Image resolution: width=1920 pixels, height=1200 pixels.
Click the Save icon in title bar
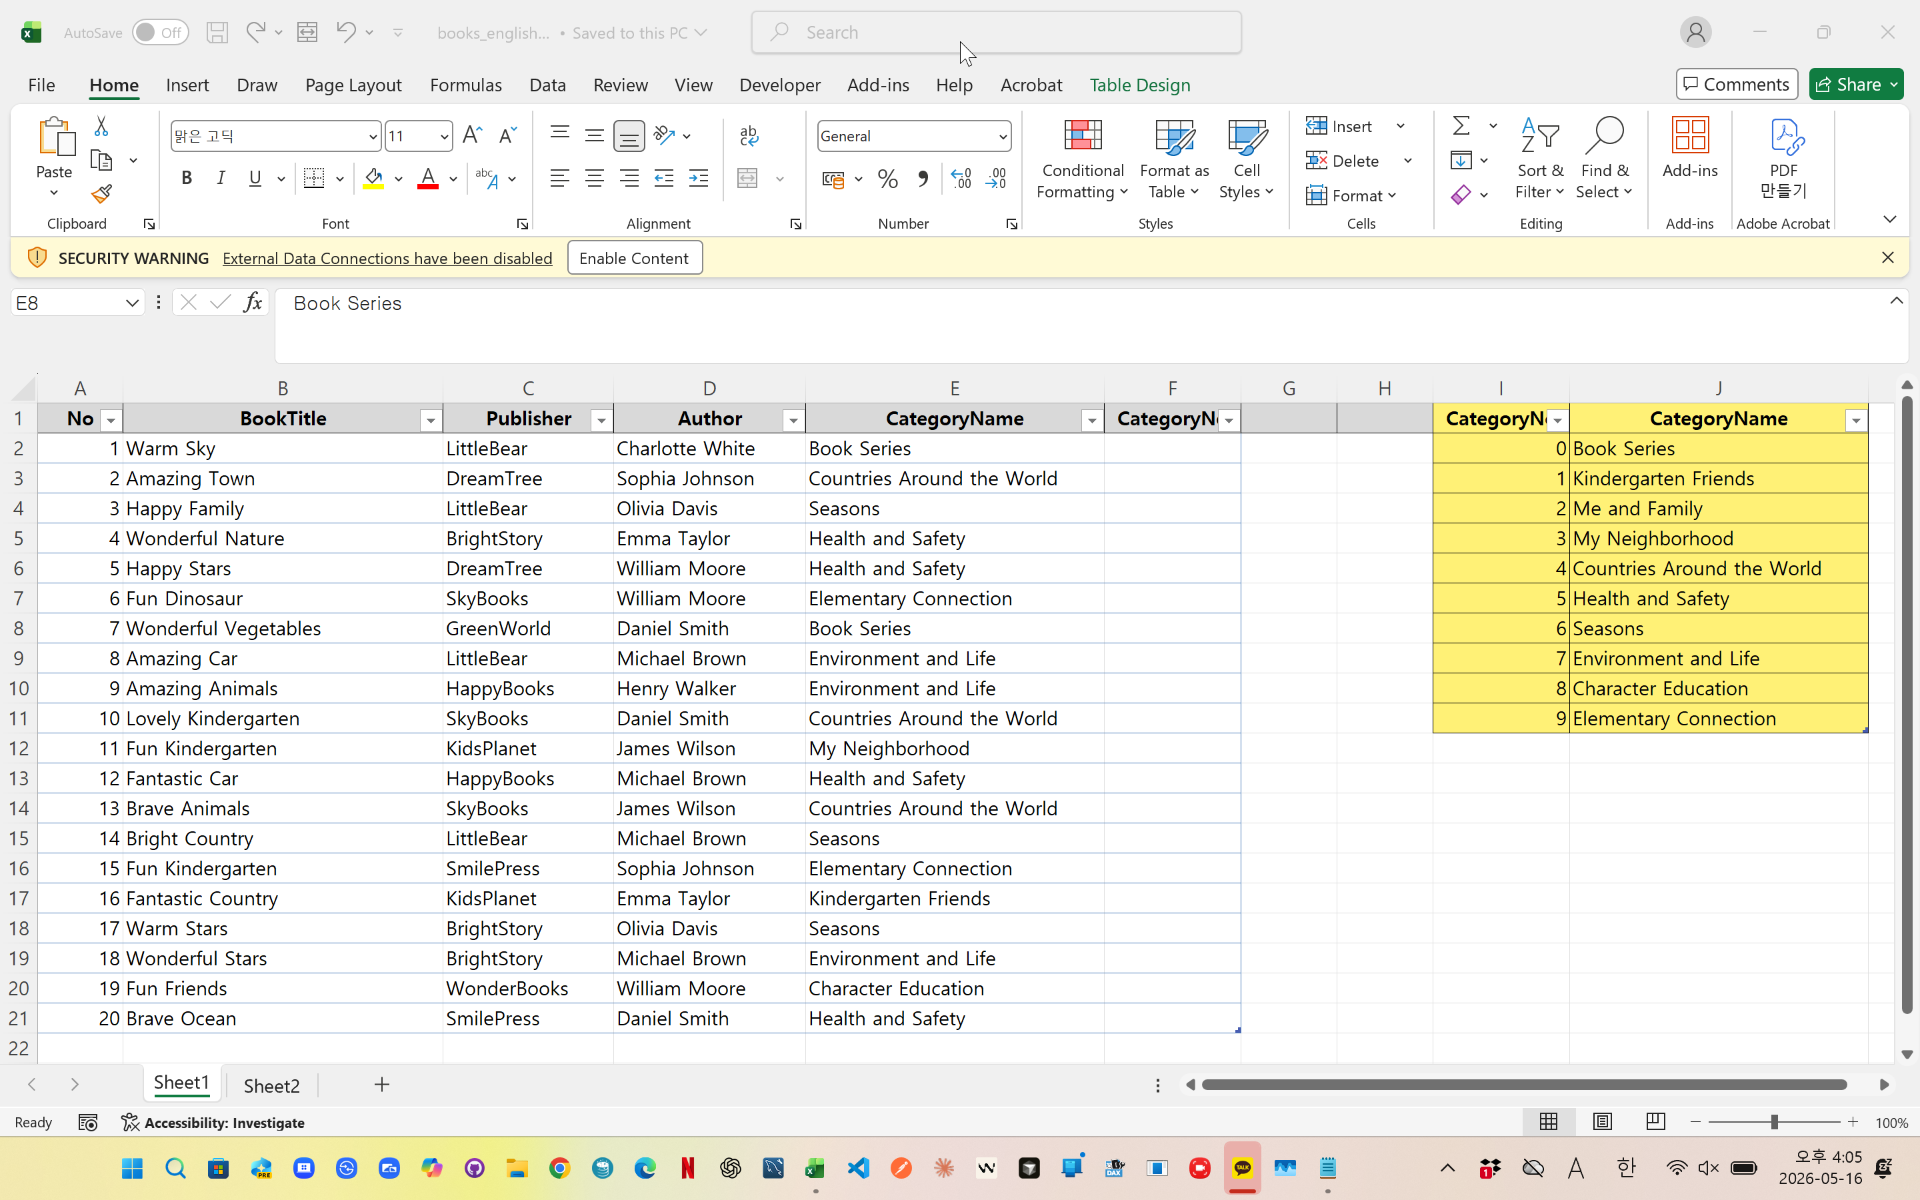(217, 32)
